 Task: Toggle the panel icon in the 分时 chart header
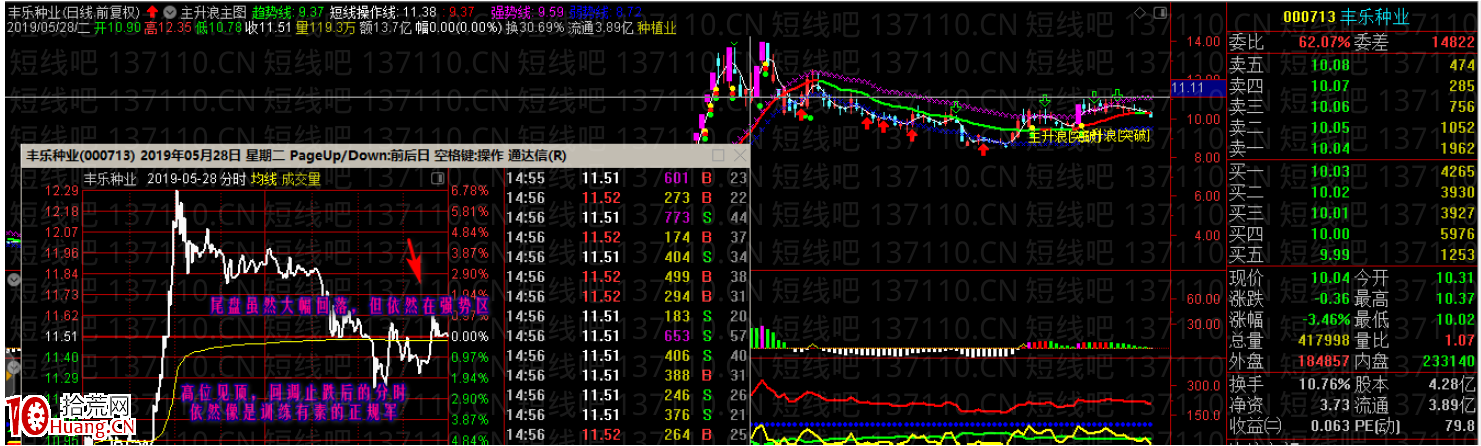coord(436,178)
